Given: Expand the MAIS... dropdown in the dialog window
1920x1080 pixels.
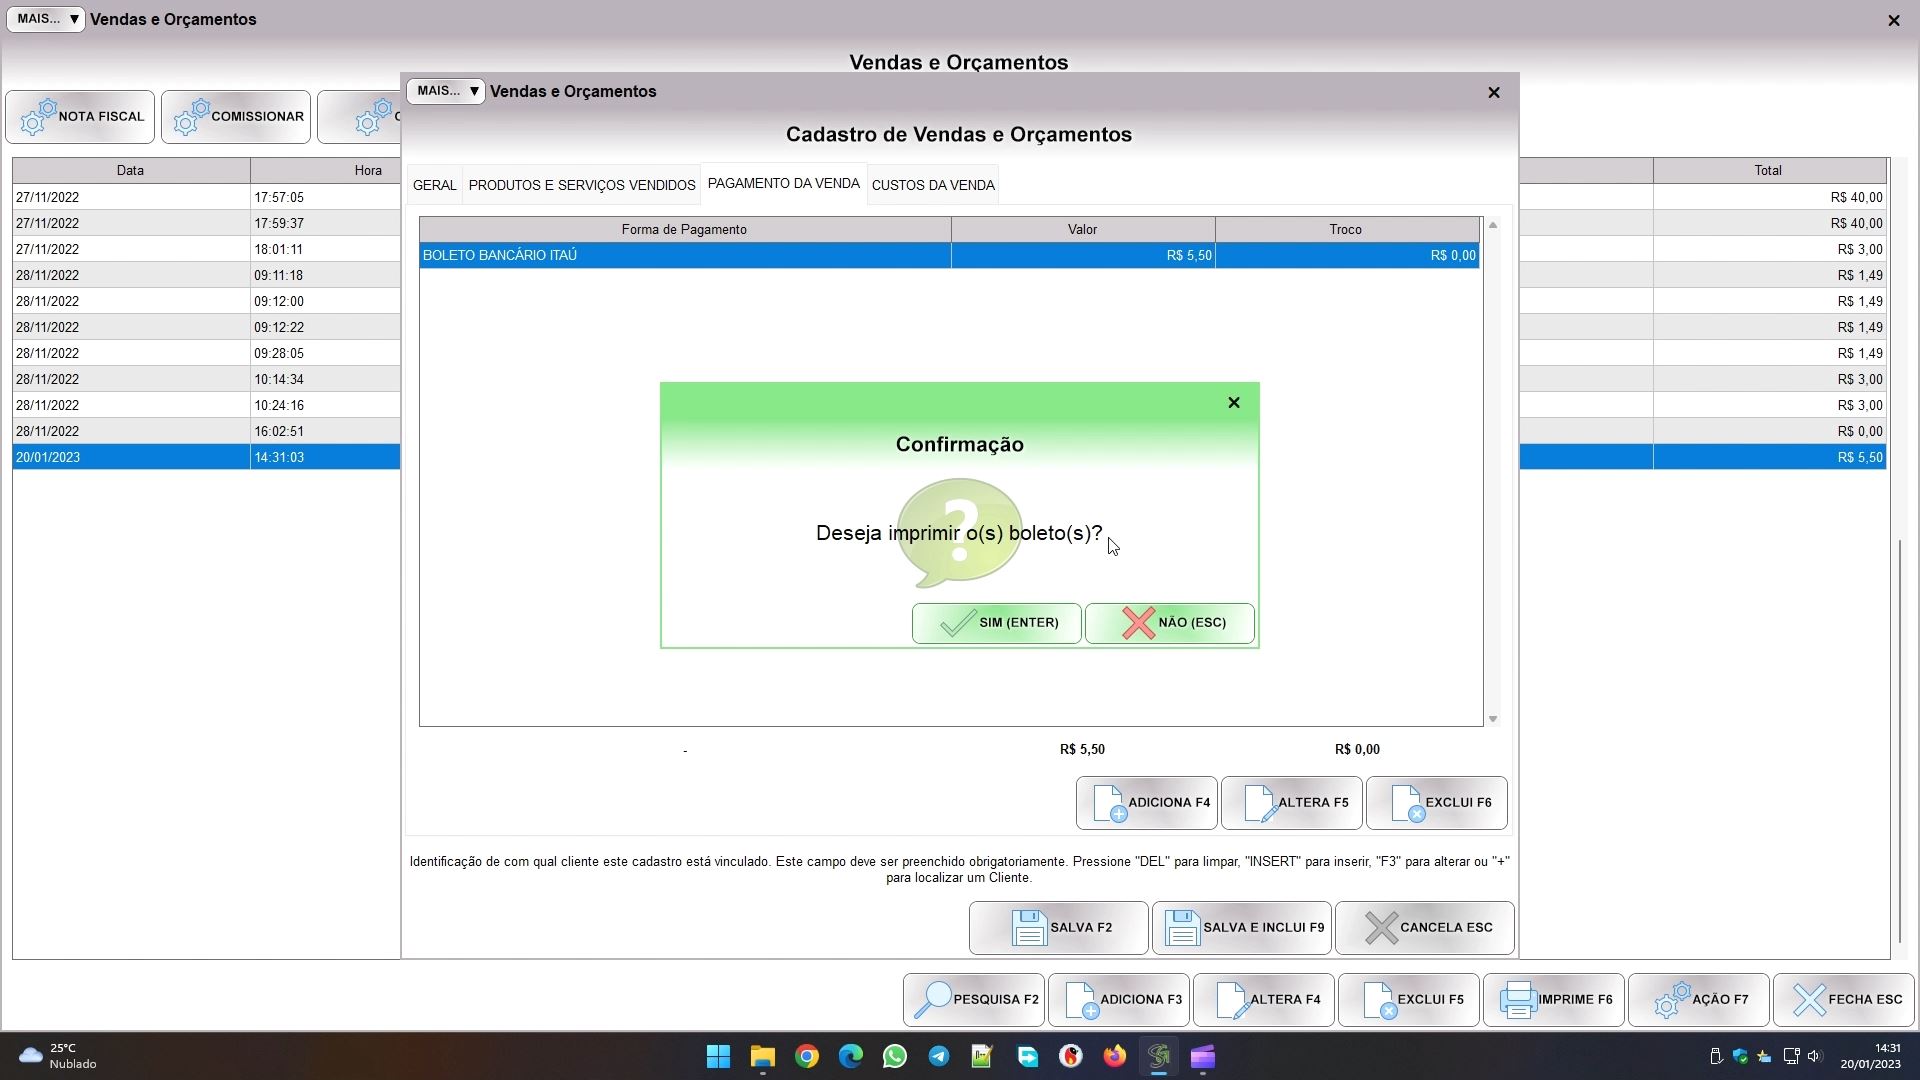Looking at the screenshot, I should tap(445, 91).
